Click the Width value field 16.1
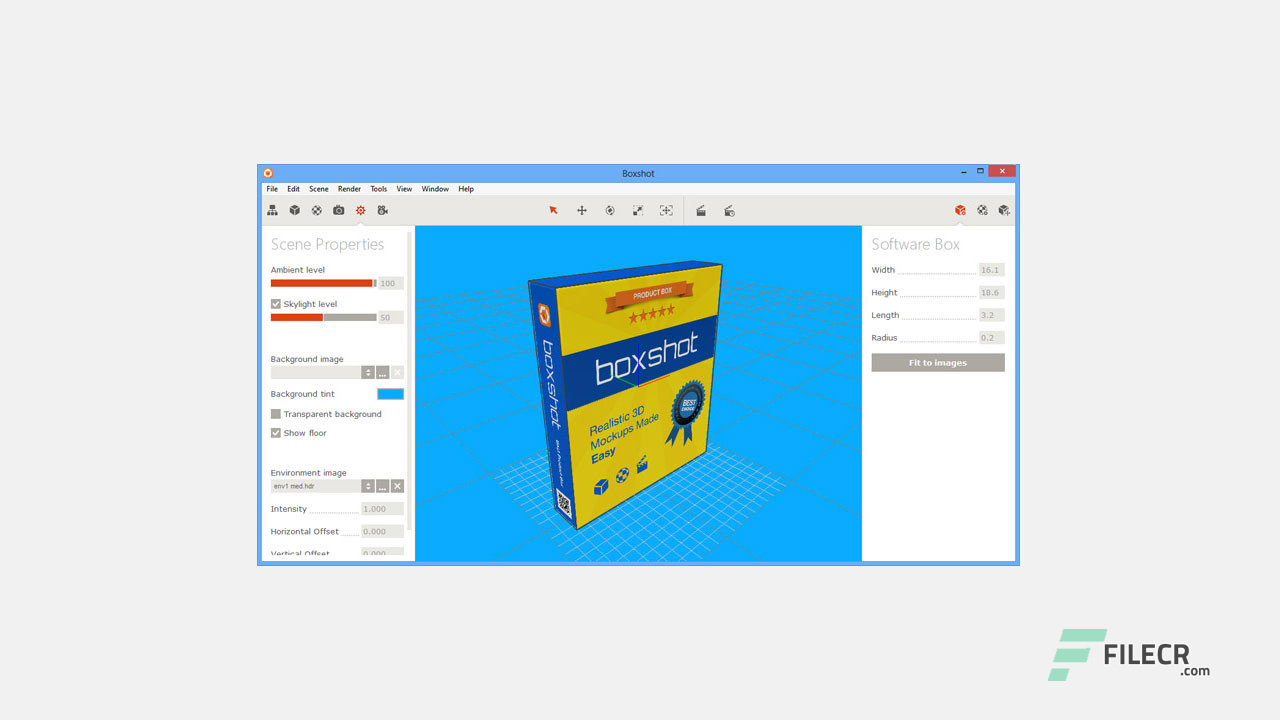The width and height of the screenshot is (1280, 720). tap(991, 270)
